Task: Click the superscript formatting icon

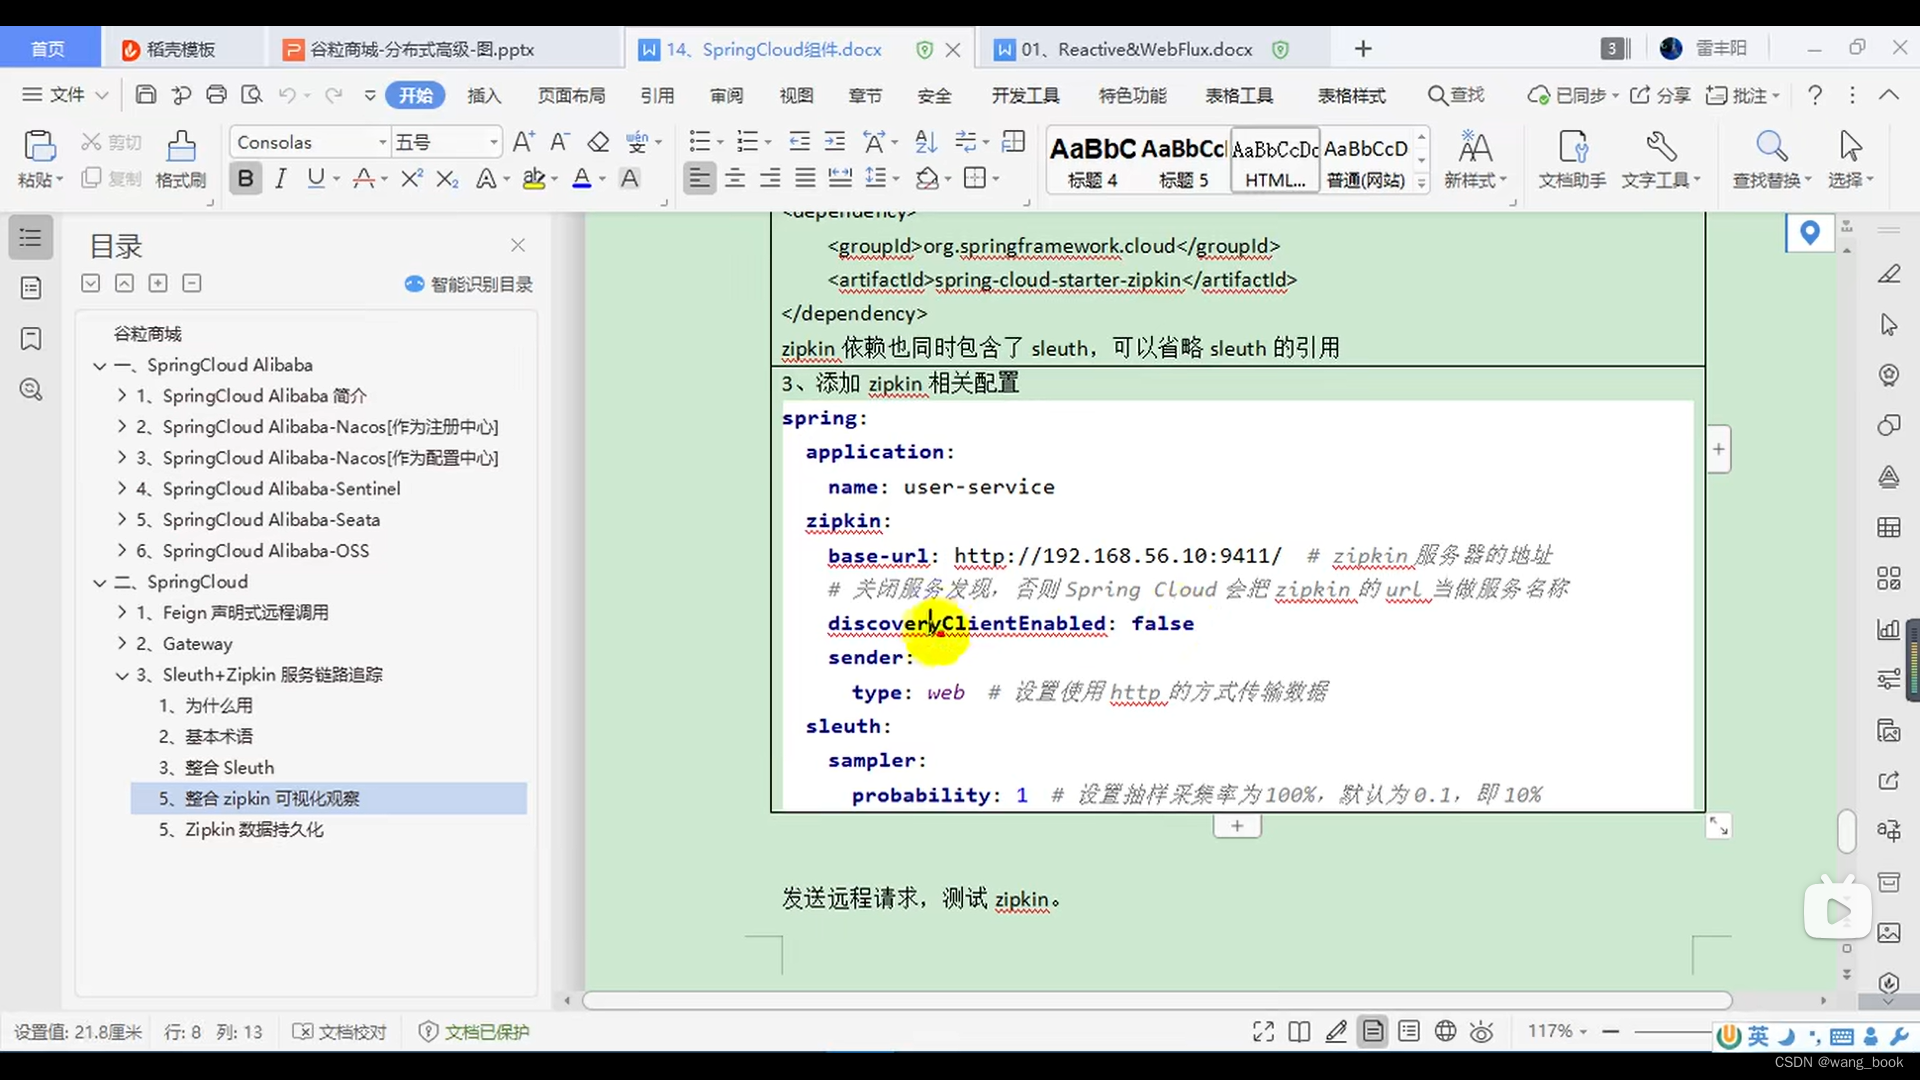Action: [x=413, y=178]
